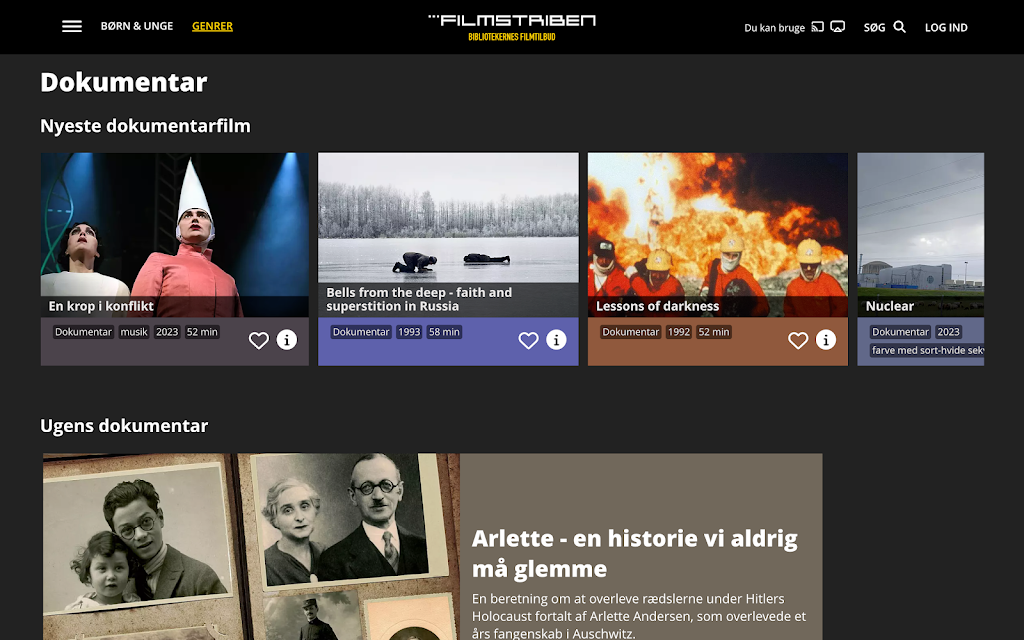Click the AirPlay icon in header
This screenshot has width=1024, height=640.
(838, 27)
